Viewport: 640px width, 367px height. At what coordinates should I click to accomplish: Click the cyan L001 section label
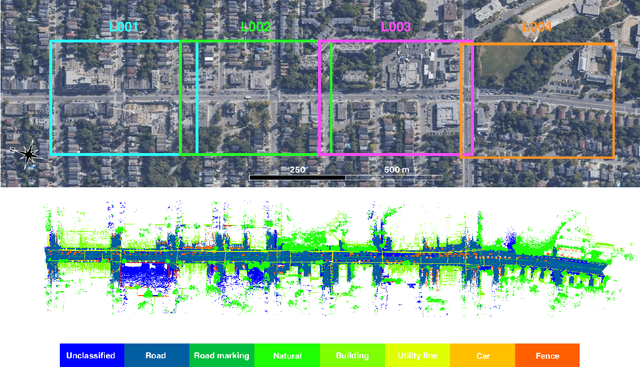[124, 27]
